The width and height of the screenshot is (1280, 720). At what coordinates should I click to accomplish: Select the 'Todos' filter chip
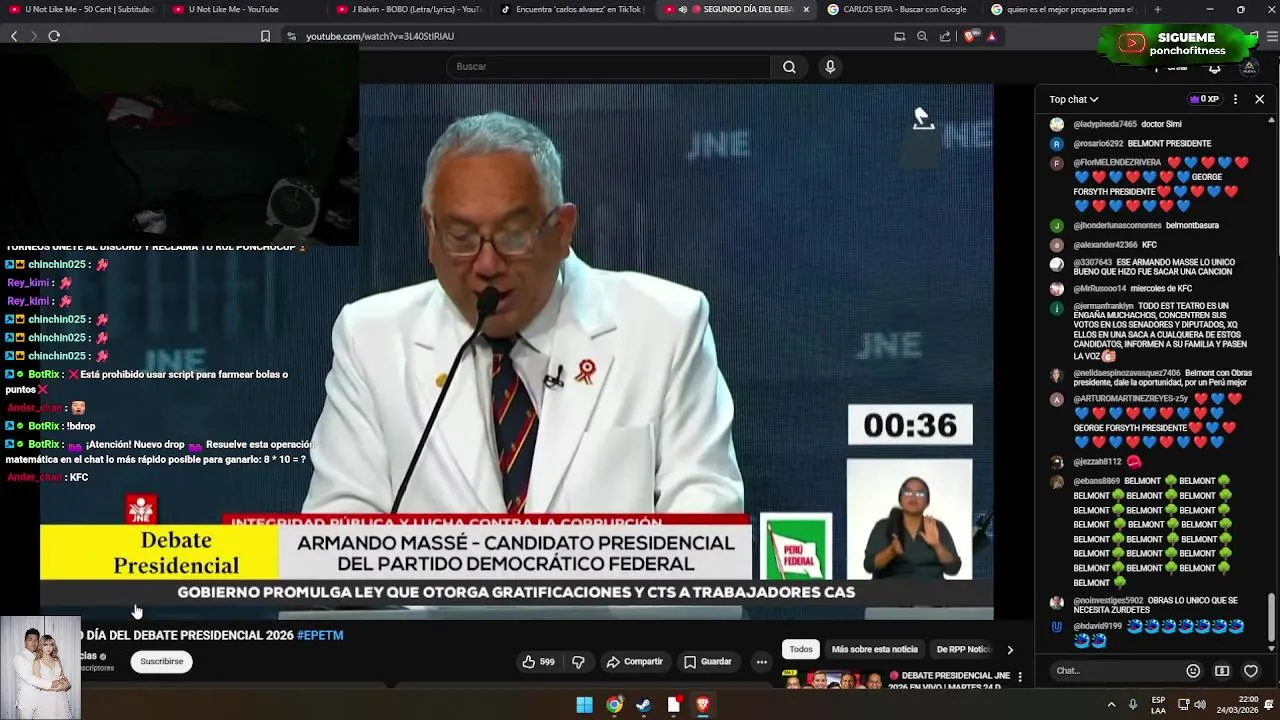pos(801,650)
